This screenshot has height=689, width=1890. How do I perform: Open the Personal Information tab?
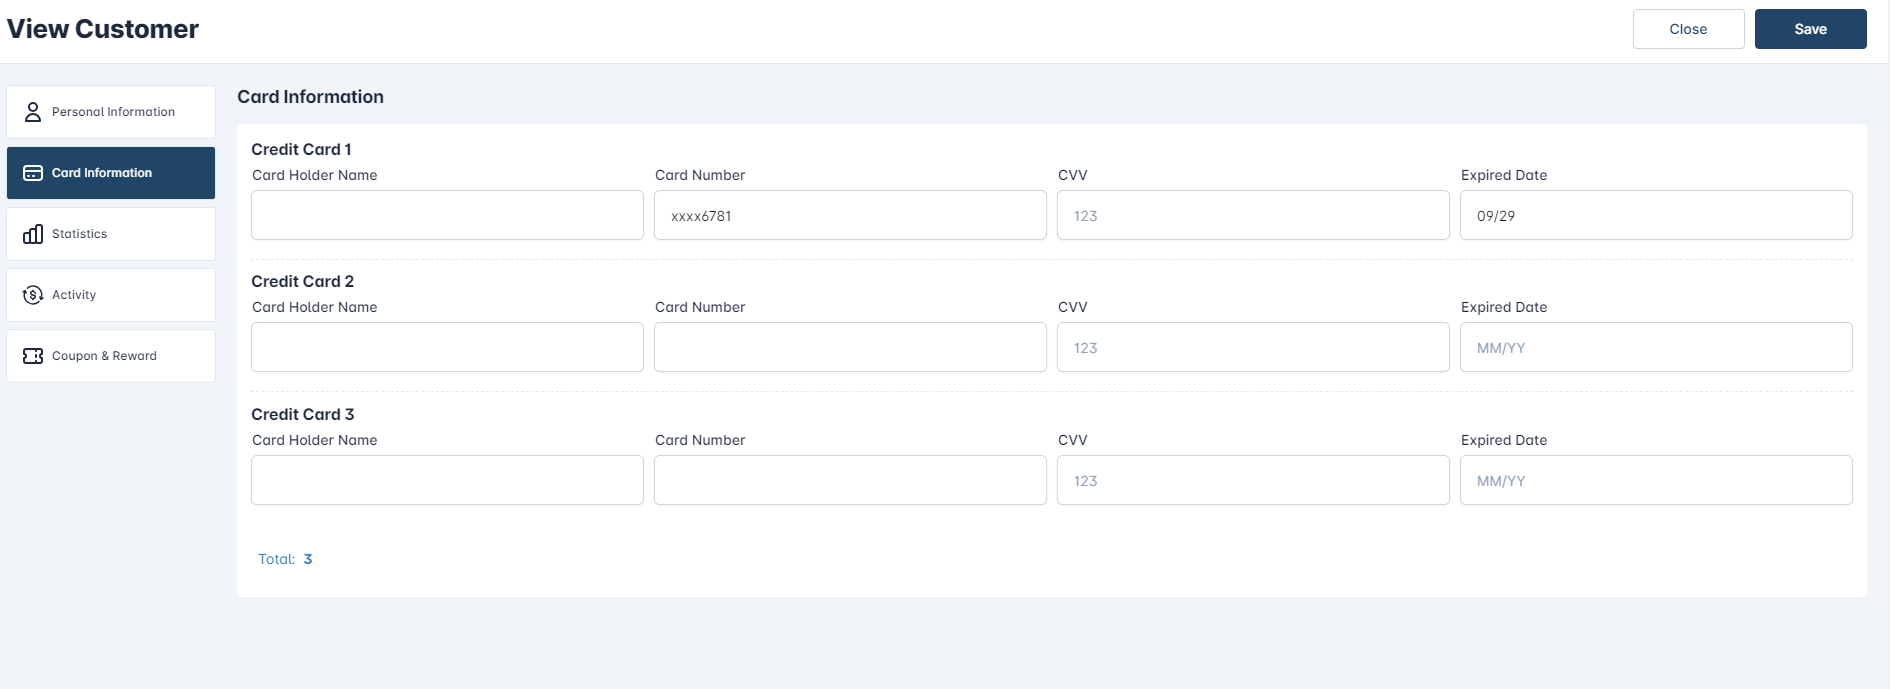point(111,112)
